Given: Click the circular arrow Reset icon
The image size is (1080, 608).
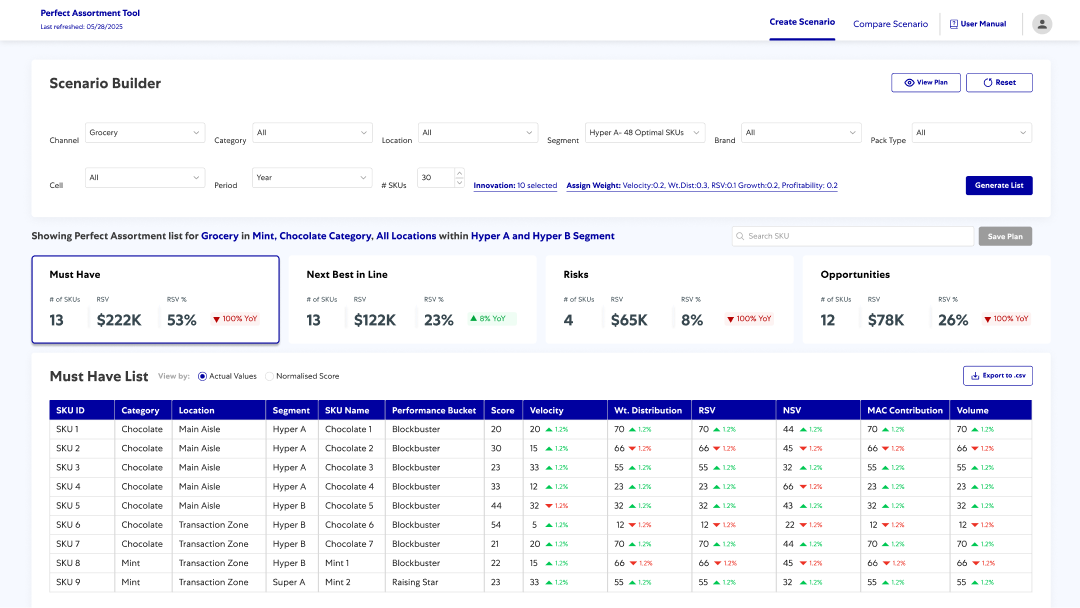Looking at the screenshot, I should (x=988, y=83).
